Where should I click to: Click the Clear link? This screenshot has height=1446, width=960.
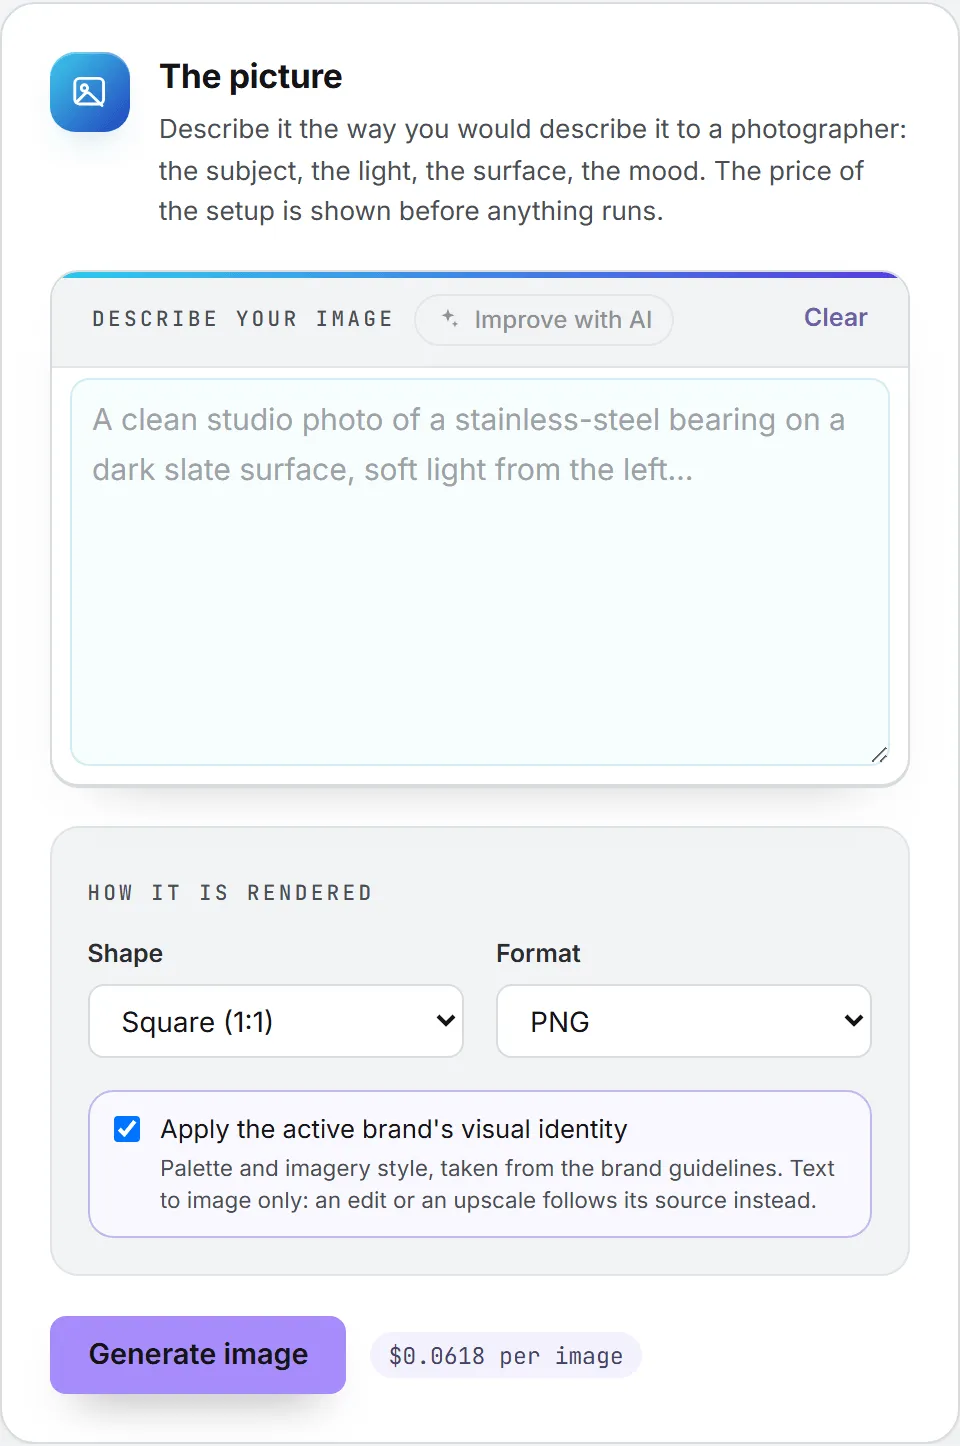pos(836,317)
